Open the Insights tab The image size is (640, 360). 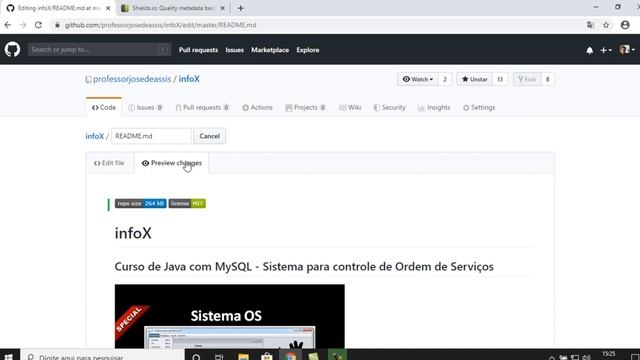tap(434, 107)
